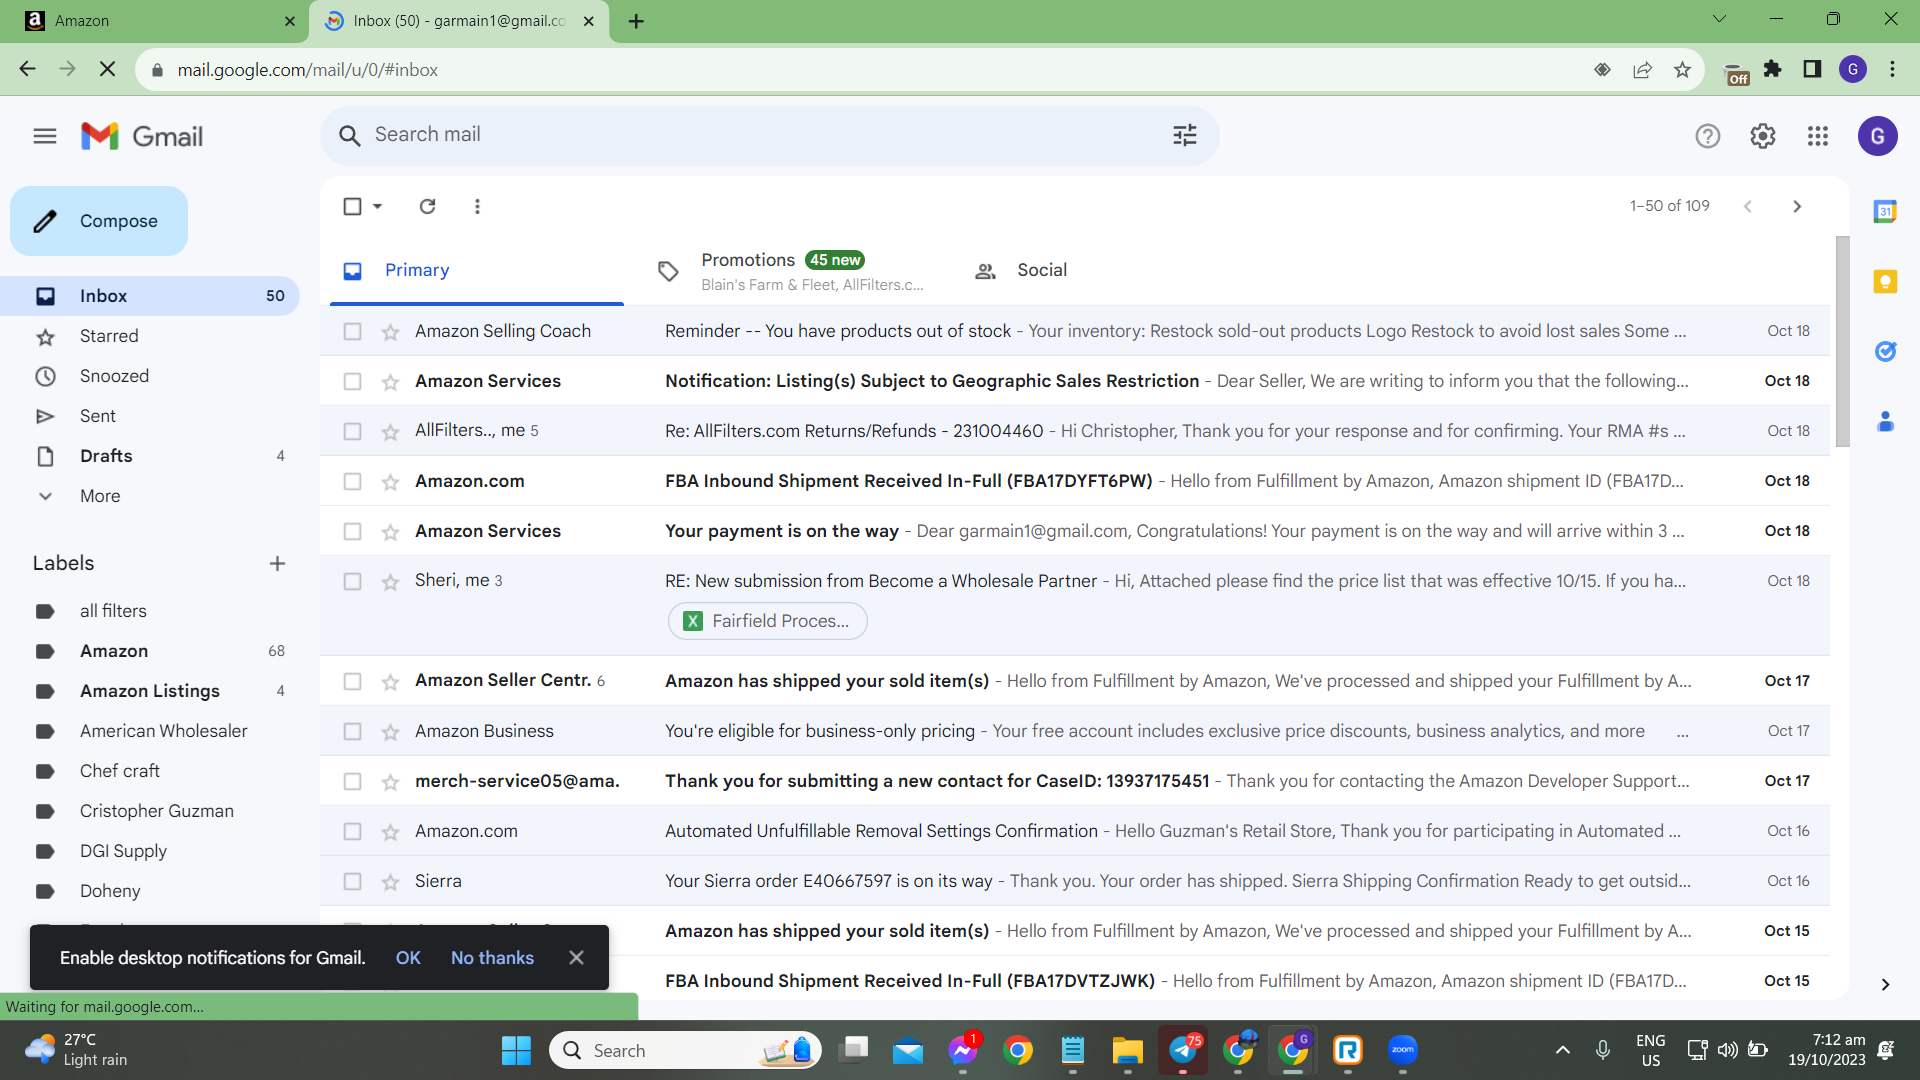Open the American Wholesaler label
Viewport: 1920px width, 1080px height.
click(x=164, y=731)
